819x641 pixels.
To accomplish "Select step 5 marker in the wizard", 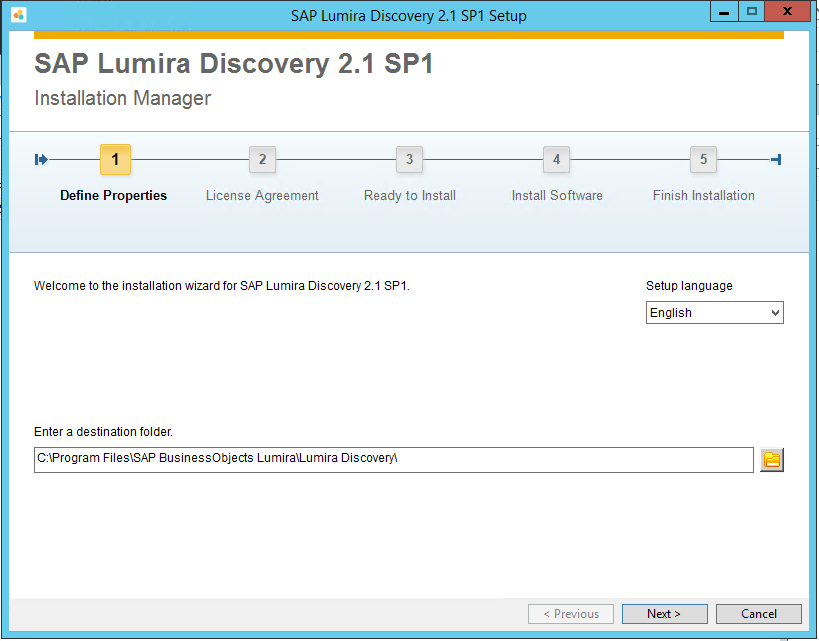I will coord(704,159).
